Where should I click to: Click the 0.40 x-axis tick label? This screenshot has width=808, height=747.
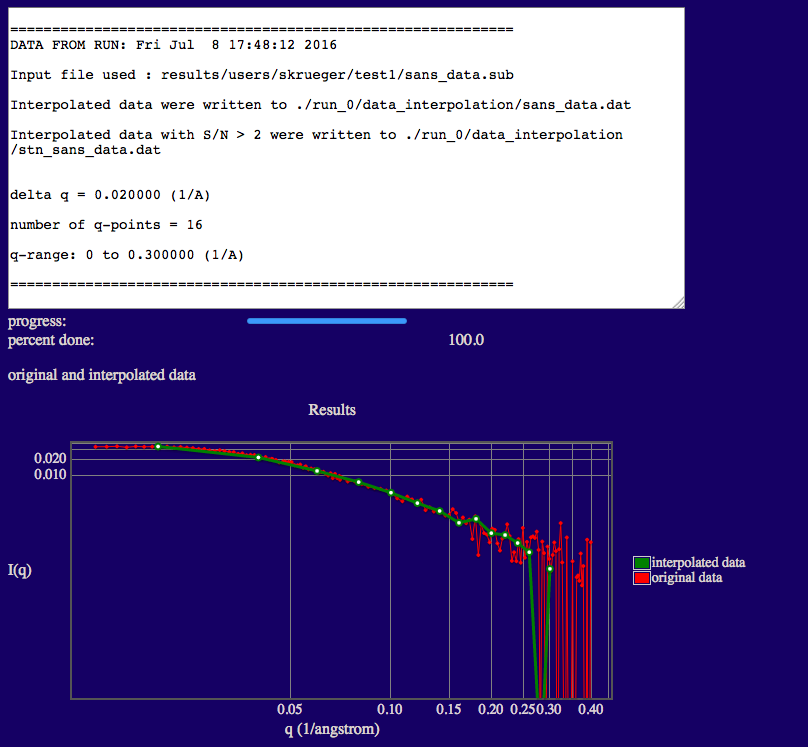(591, 709)
